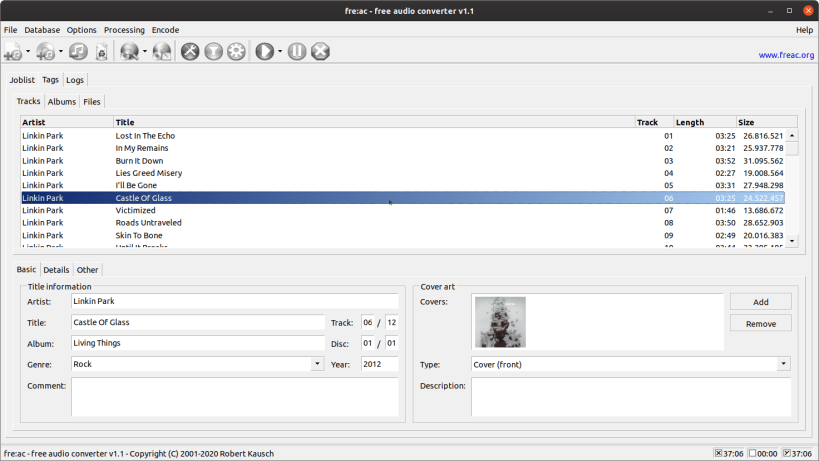Click the add audio files icon

click(x=13, y=52)
